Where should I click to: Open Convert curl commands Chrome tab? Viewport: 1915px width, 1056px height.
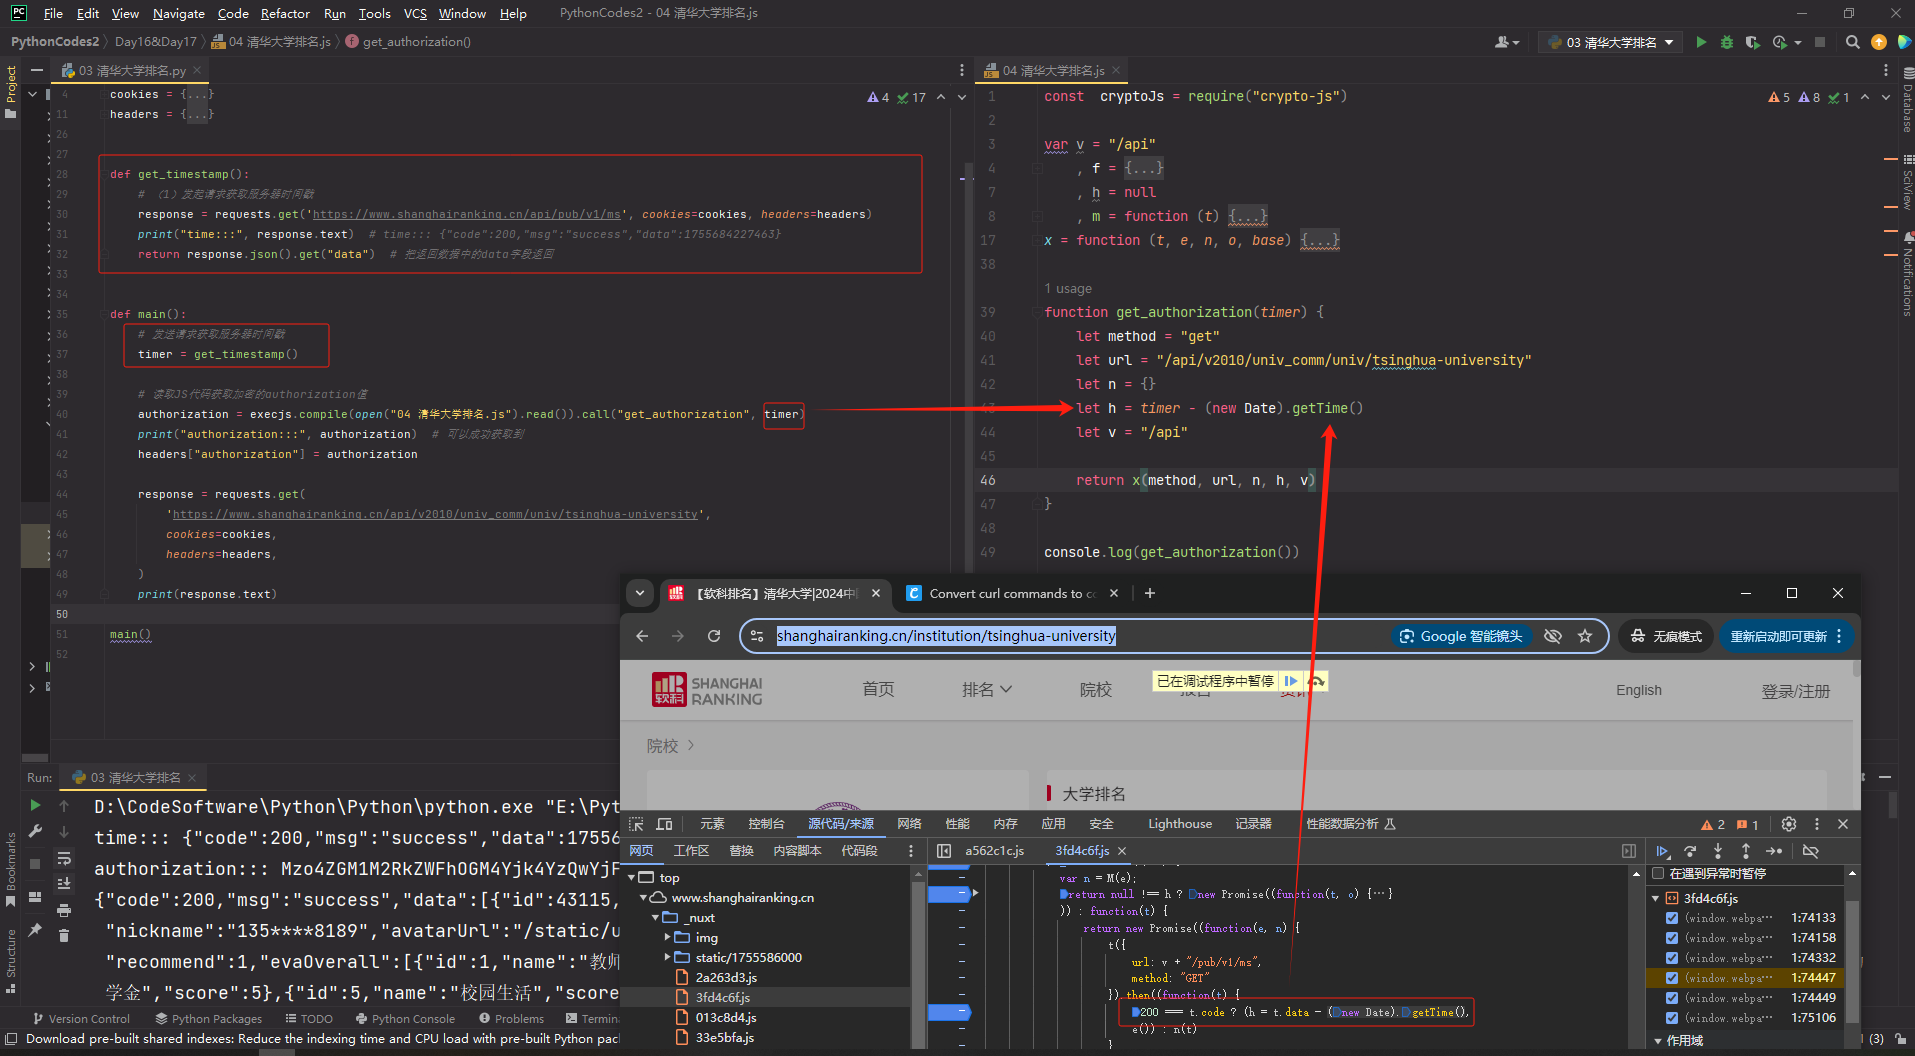(x=1010, y=593)
